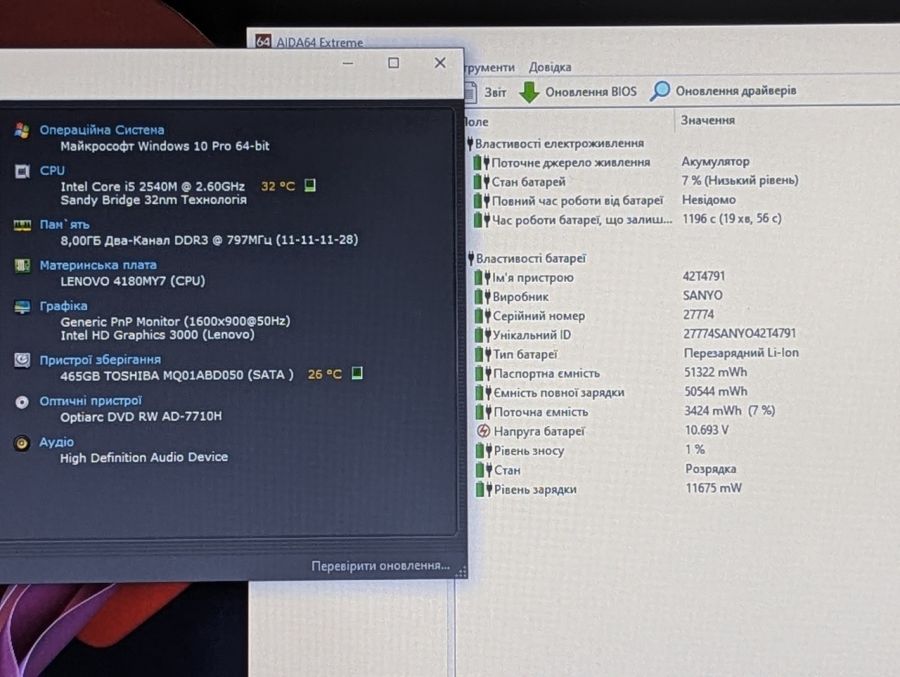The height and width of the screenshot is (677, 900).
Task: Open the Довідка menu in AIDA64
Action: click(550, 67)
